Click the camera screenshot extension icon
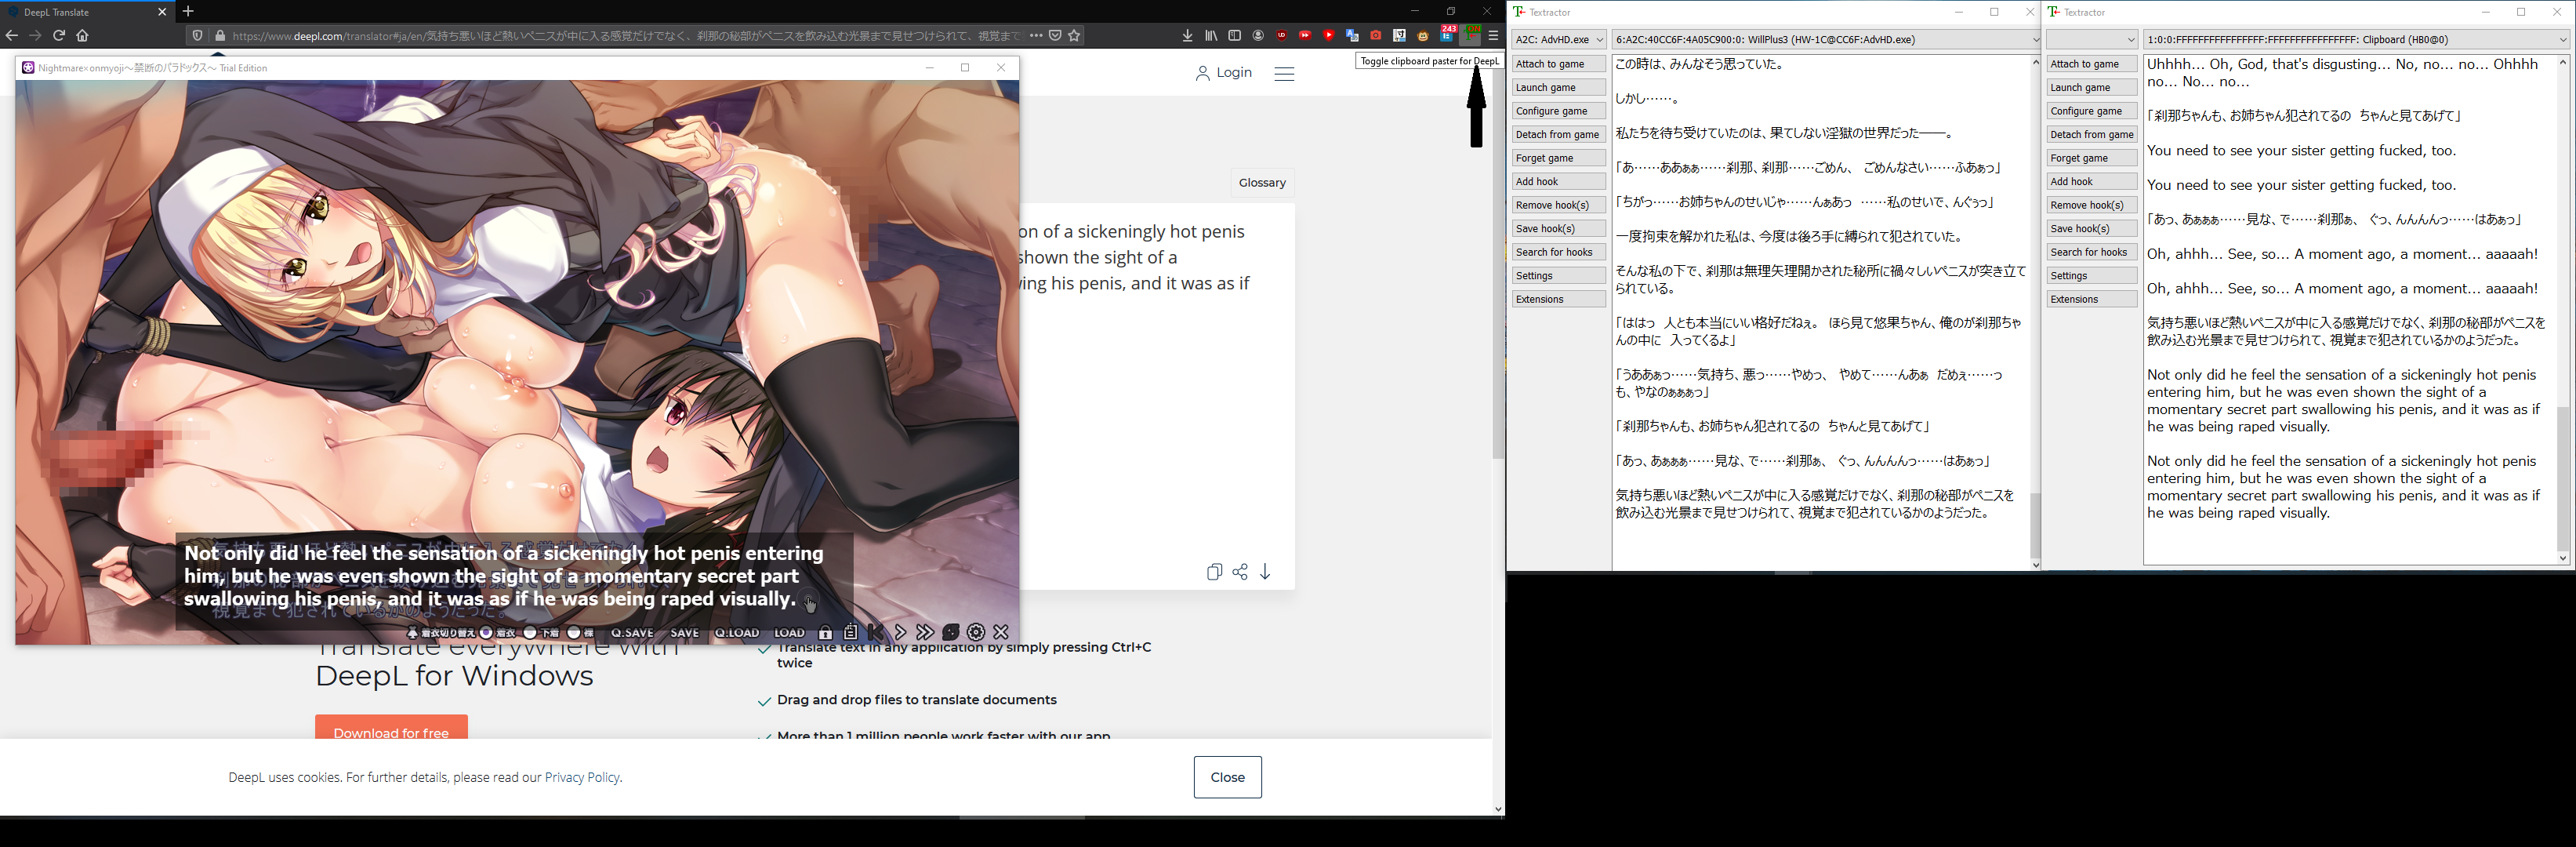 point(1376,35)
